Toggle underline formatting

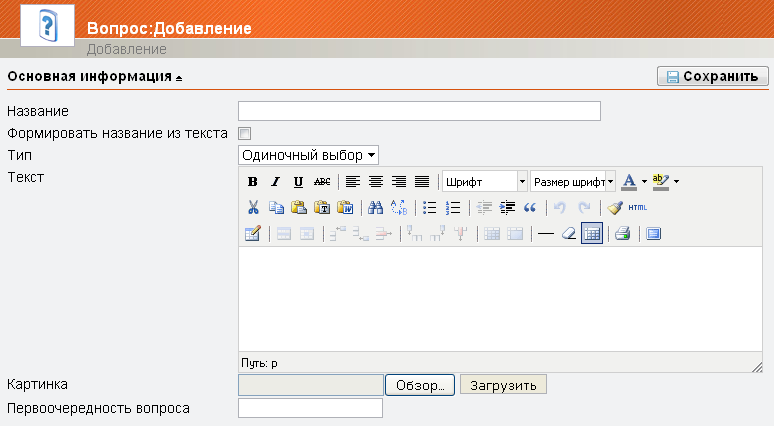[298, 182]
